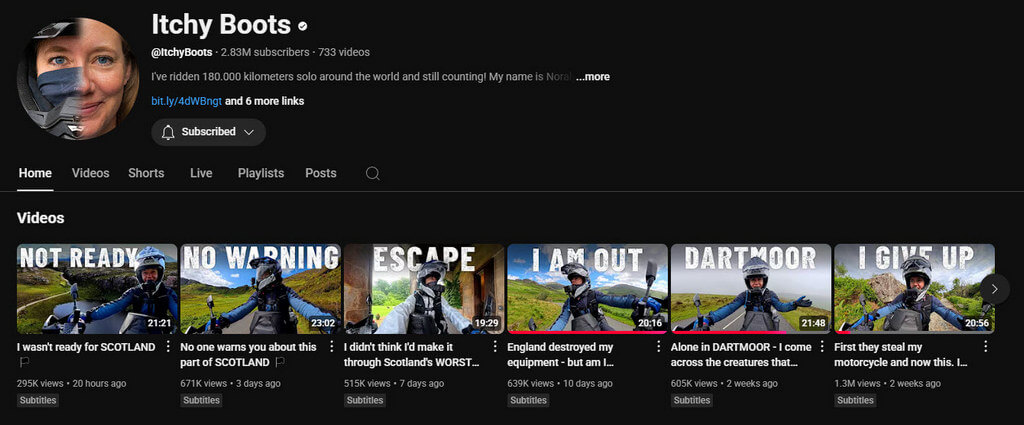Click '295K views • 20 hours ago' text
The height and width of the screenshot is (425, 1024).
72,383
